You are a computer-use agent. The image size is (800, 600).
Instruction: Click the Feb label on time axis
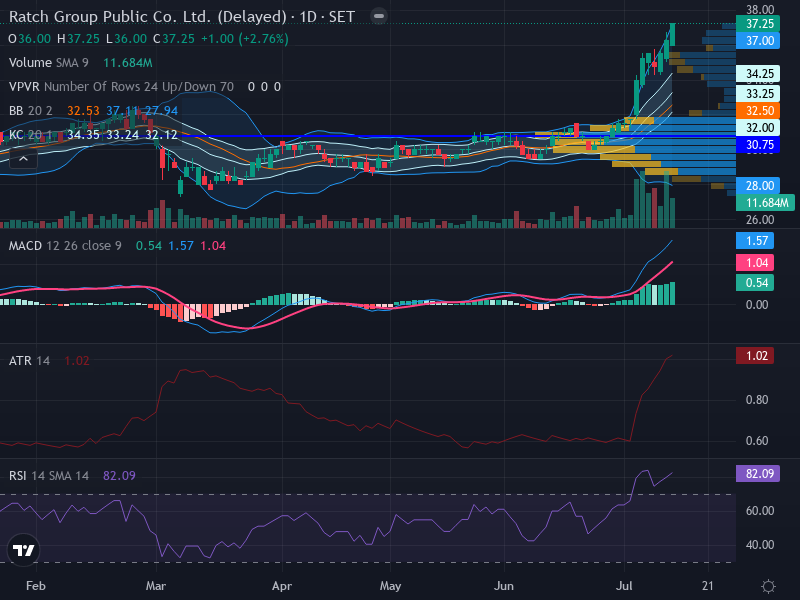(36, 586)
